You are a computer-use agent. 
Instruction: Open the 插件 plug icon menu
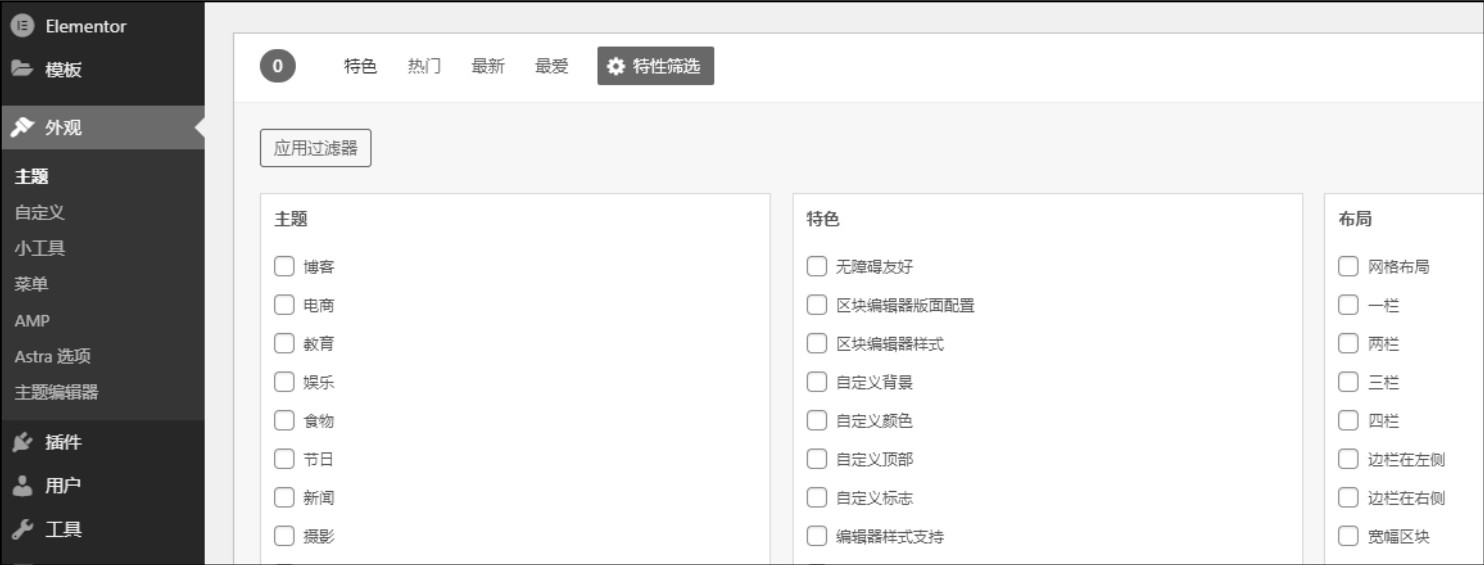tap(22, 442)
